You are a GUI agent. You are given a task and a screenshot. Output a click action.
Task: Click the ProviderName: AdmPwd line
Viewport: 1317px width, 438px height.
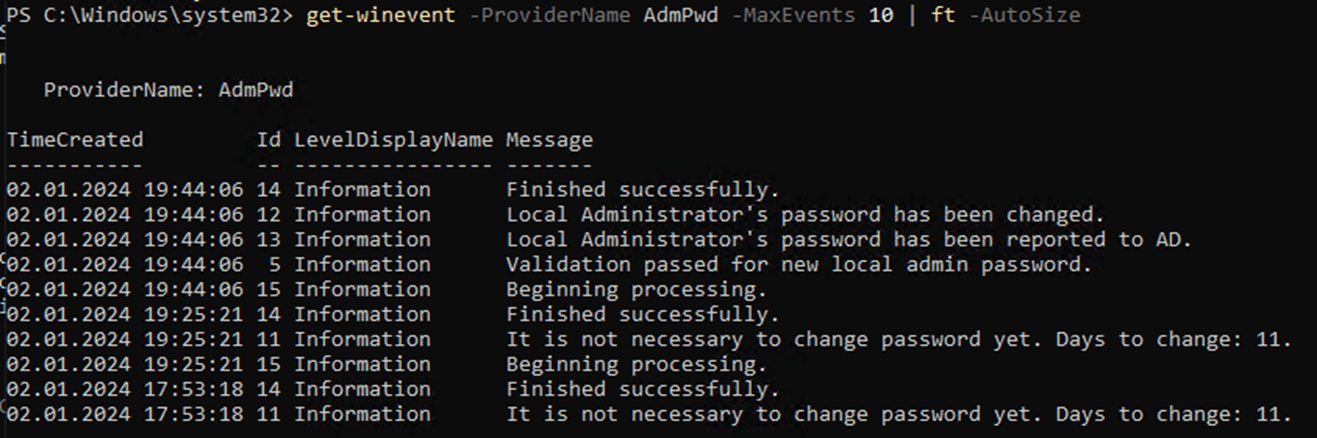click(168, 90)
